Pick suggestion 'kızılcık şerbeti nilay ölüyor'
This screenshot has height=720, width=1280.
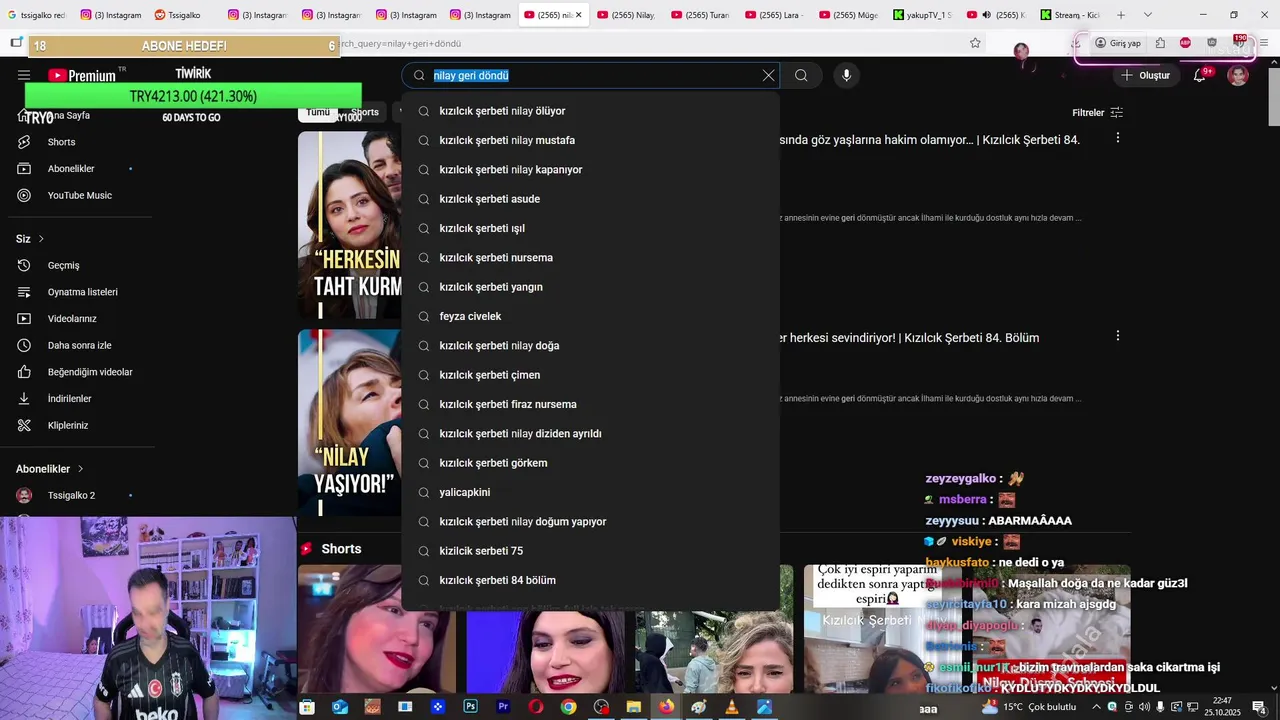[x=590, y=111]
